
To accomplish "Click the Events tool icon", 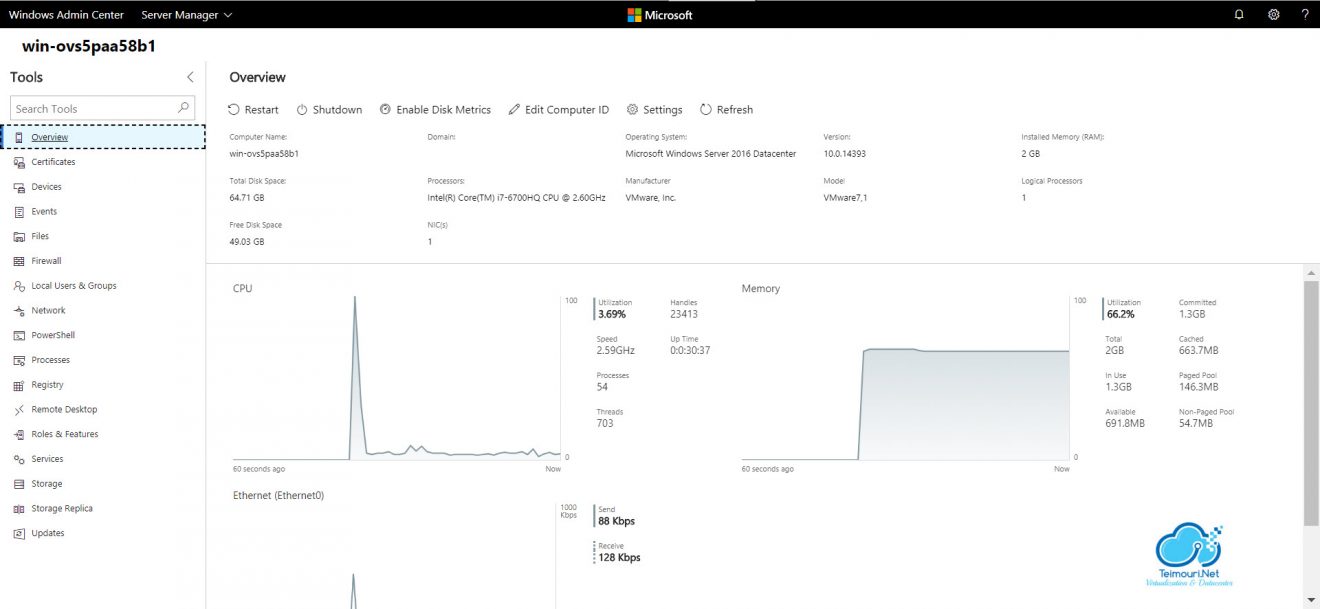I will coord(19,212).
